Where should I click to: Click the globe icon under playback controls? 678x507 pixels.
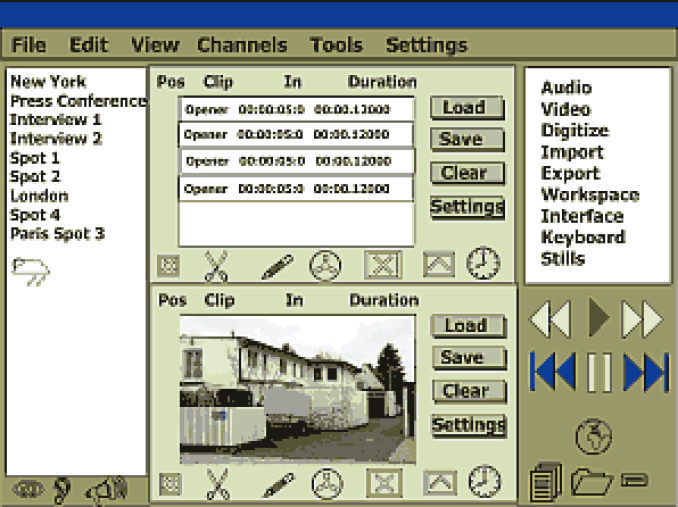[593, 437]
